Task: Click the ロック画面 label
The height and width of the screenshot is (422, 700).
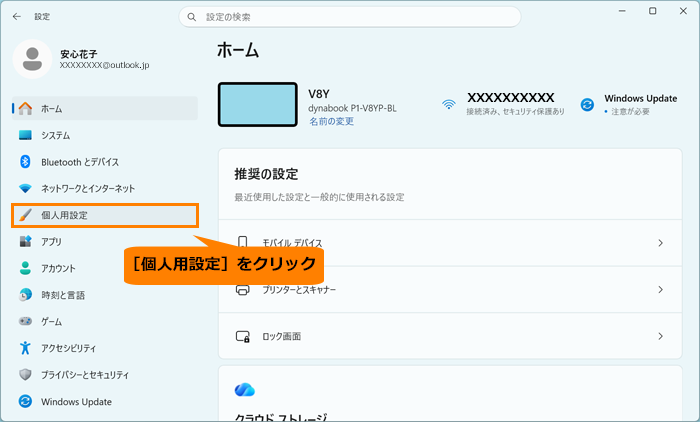Action: (282, 336)
